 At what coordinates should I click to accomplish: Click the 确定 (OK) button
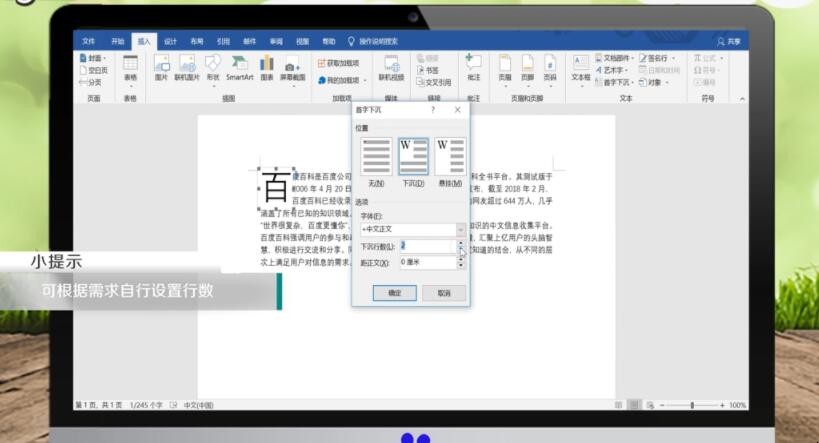click(394, 293)
